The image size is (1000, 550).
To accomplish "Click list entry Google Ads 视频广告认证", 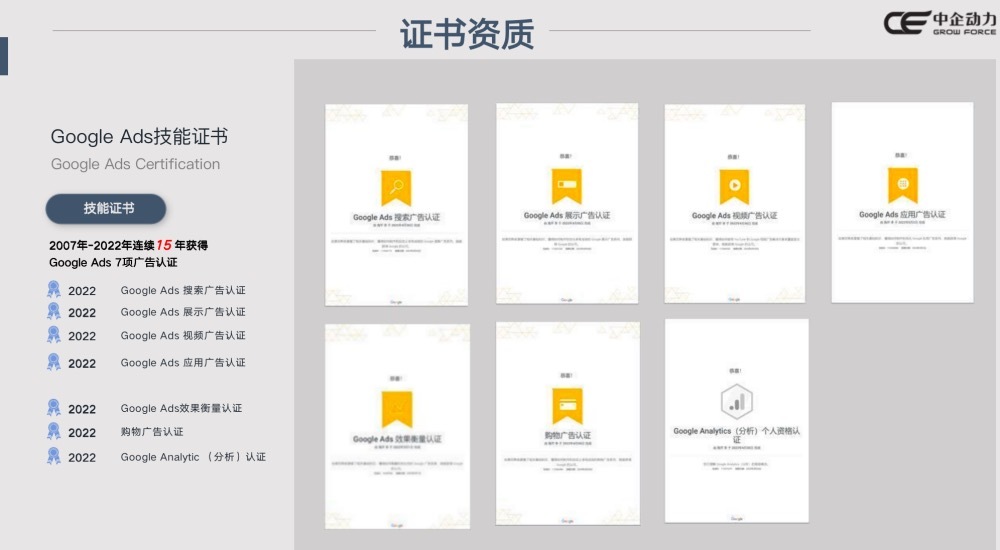I will pos(183,336).
